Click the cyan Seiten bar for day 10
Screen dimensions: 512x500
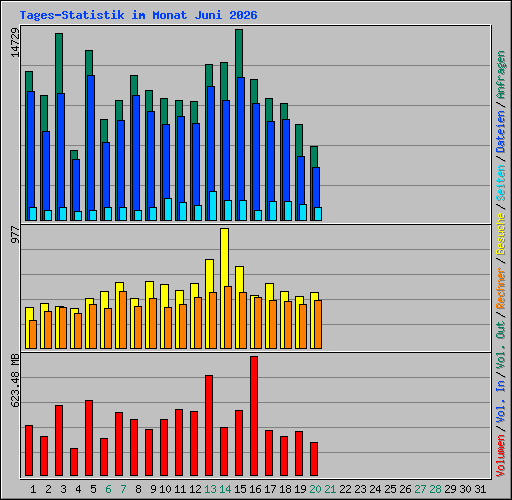[x=168, y=209]
